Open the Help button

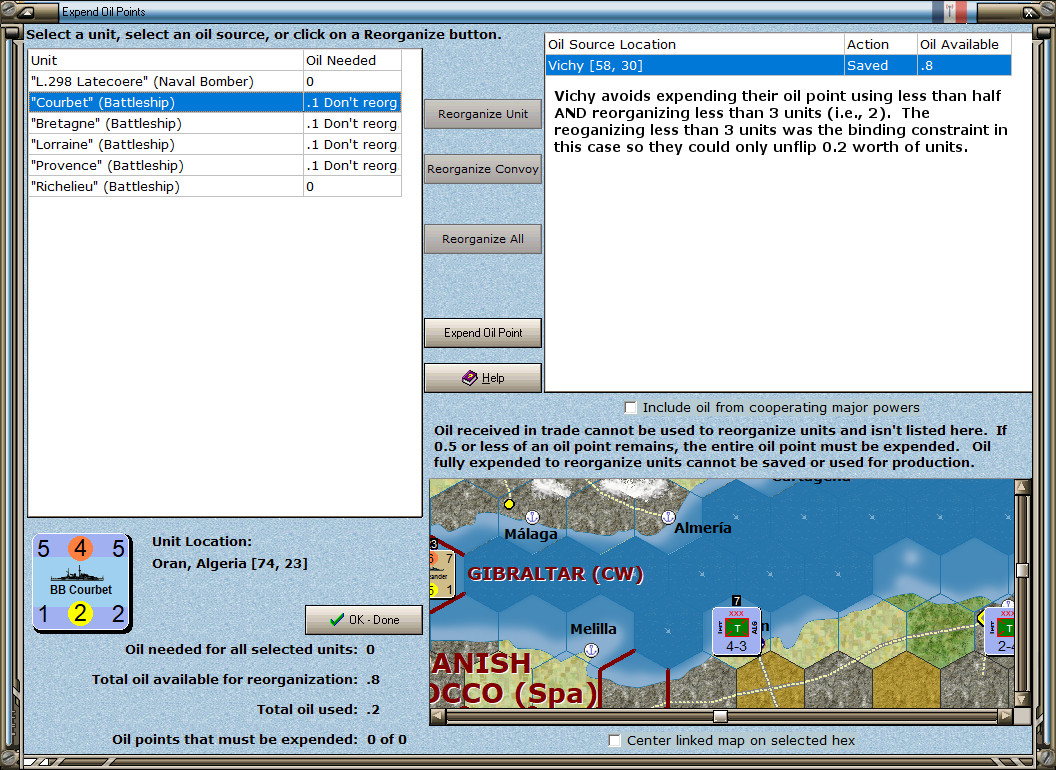click(483, 378)
